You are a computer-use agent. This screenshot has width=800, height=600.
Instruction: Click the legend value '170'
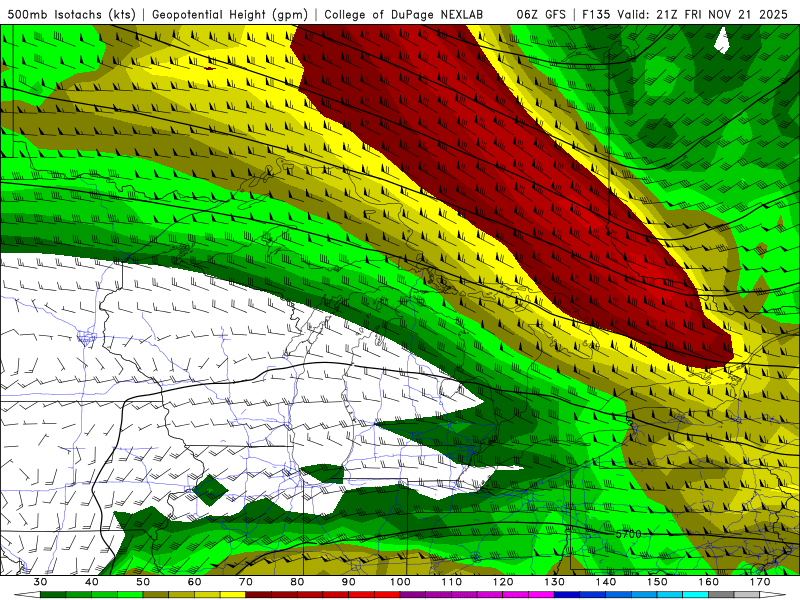[x=760, y=582]
